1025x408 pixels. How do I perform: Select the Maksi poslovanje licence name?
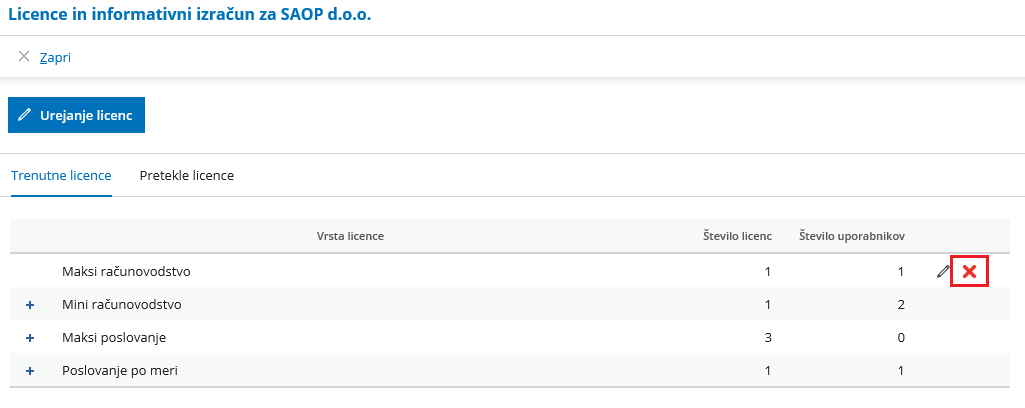pyautogui.click(x=114, y=338)
